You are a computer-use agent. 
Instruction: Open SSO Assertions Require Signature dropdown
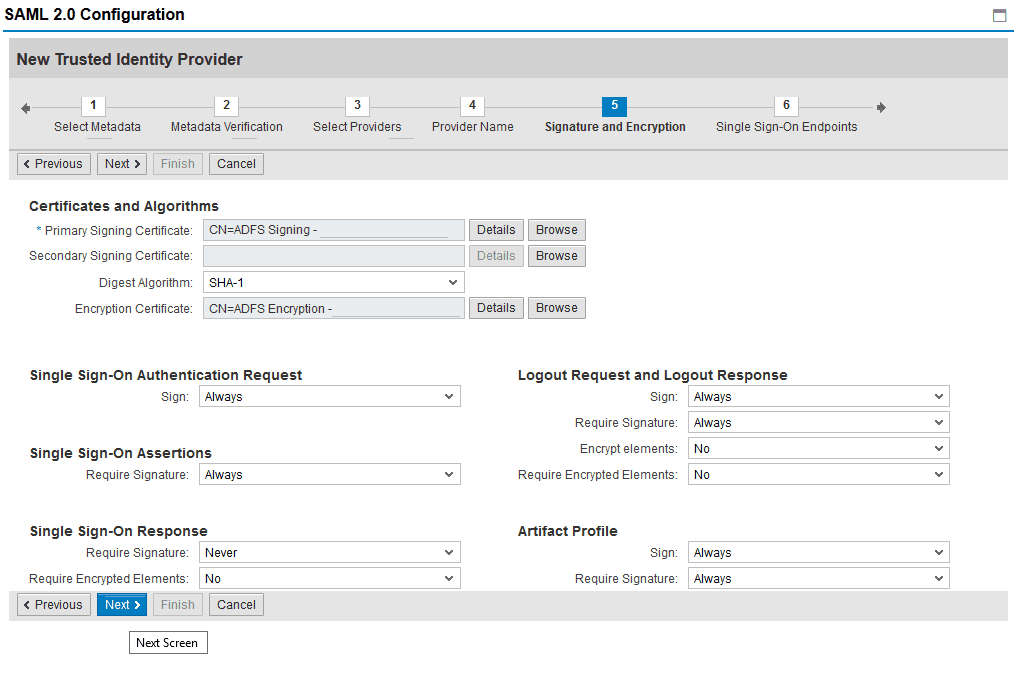click(329, 475)
